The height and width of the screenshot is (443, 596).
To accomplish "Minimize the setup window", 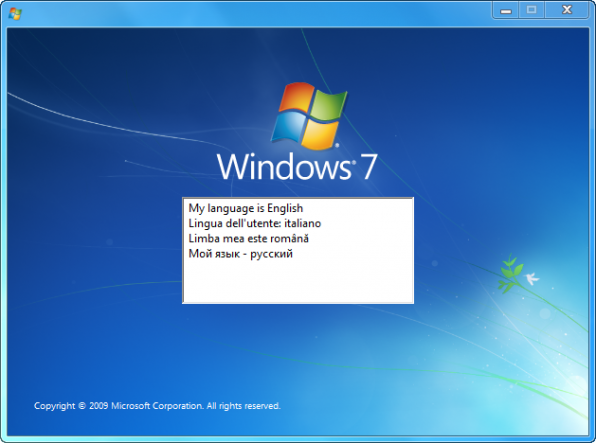I will click(x=506, y=10).
